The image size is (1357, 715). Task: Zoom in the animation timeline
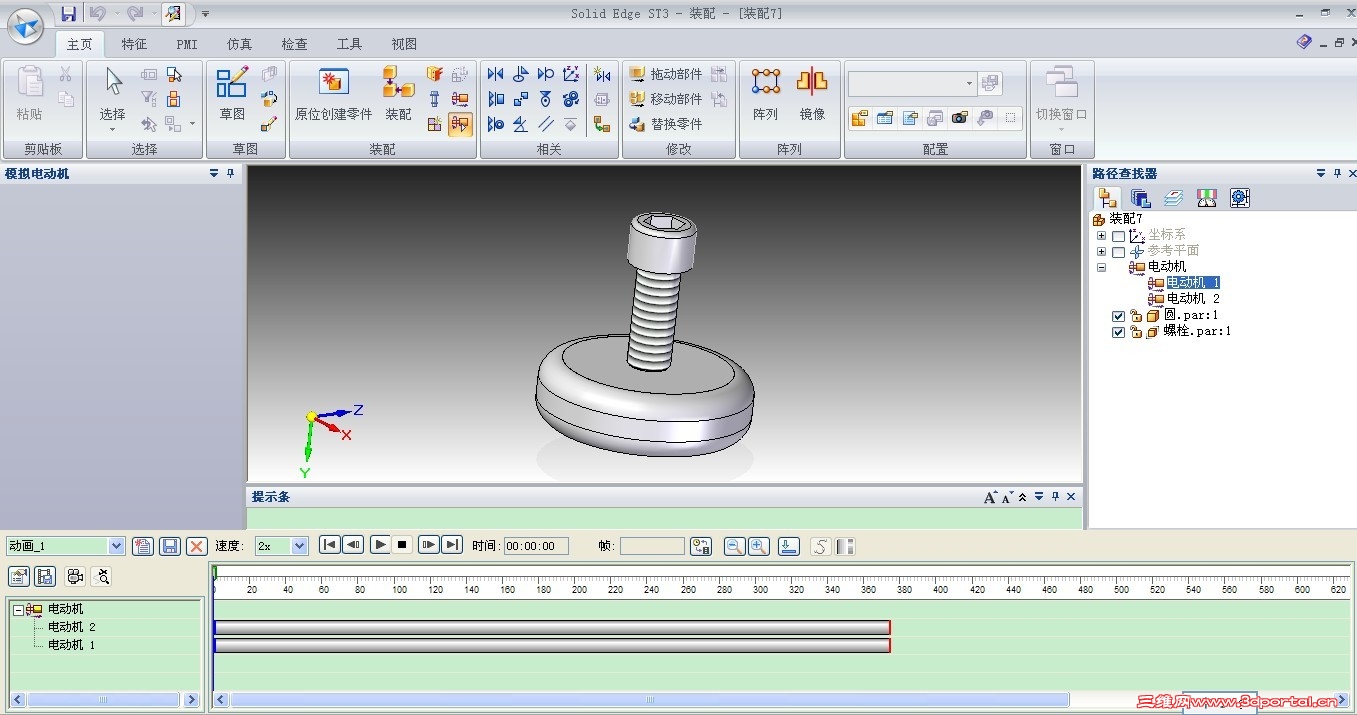point(759,546)
